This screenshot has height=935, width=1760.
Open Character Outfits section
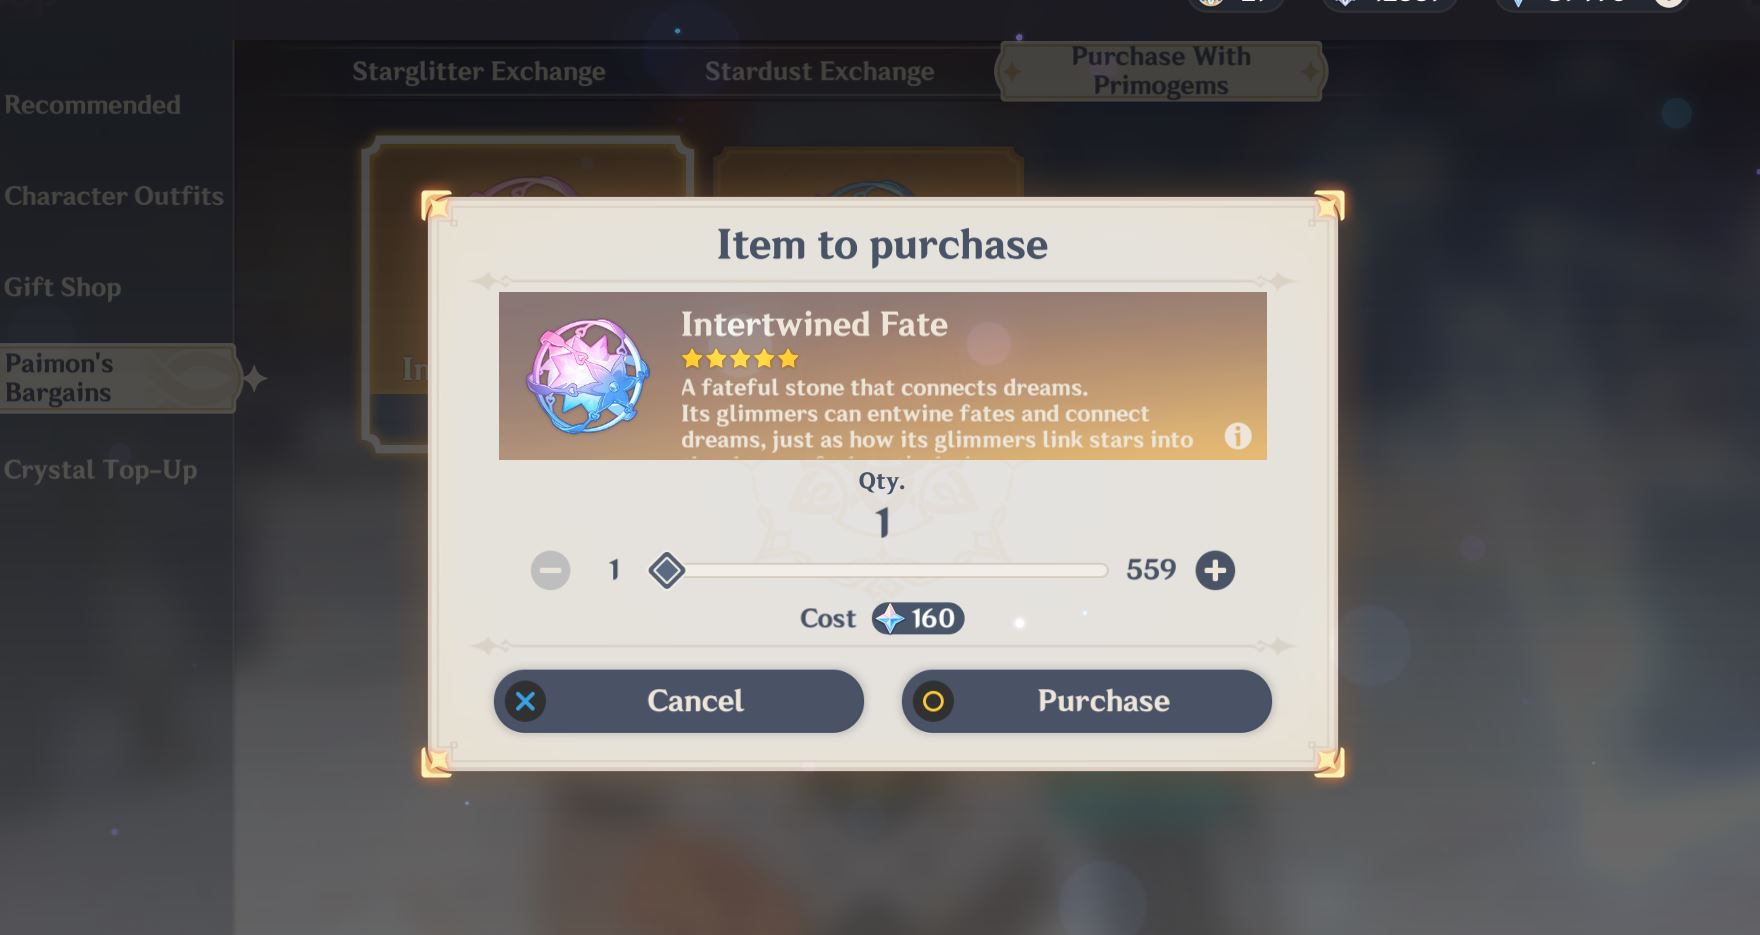114,196
